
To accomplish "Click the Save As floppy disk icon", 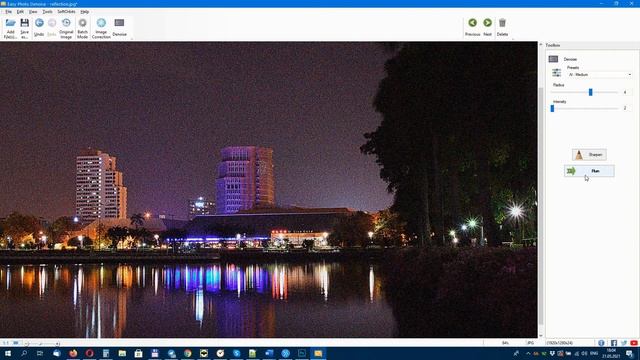I will [24, 23].
